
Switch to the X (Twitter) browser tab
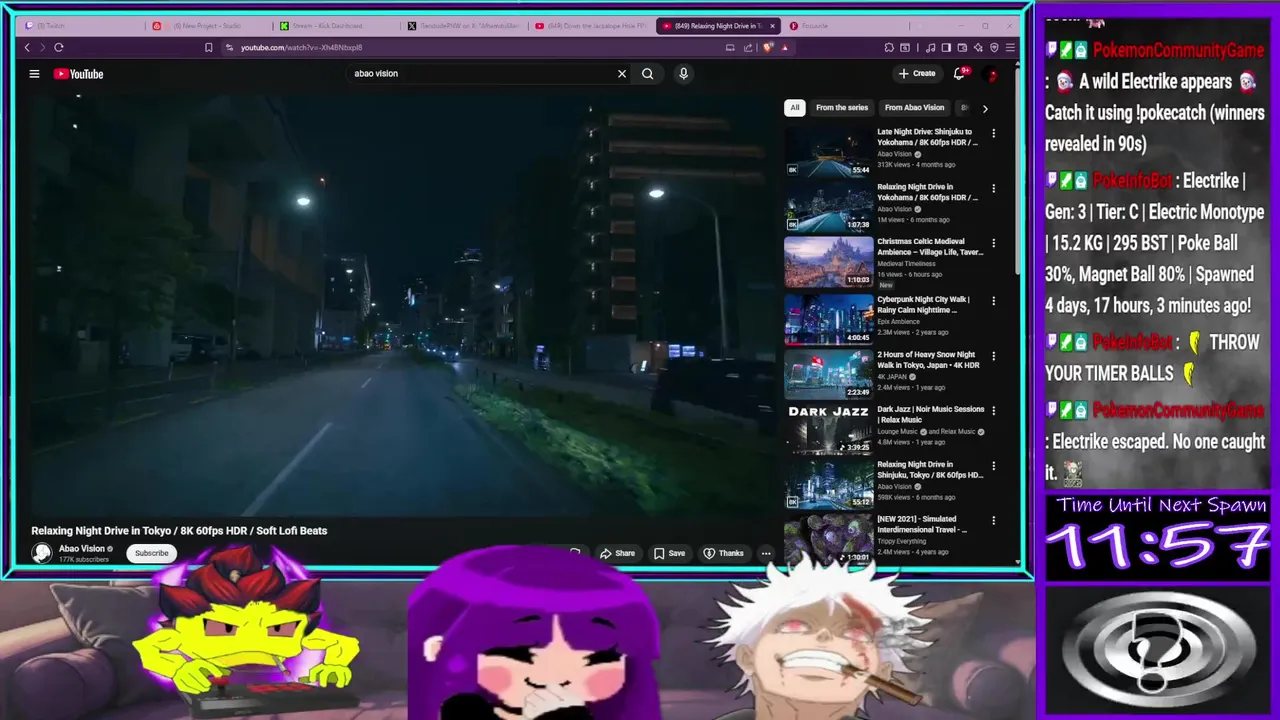click(x=465, y=26)
